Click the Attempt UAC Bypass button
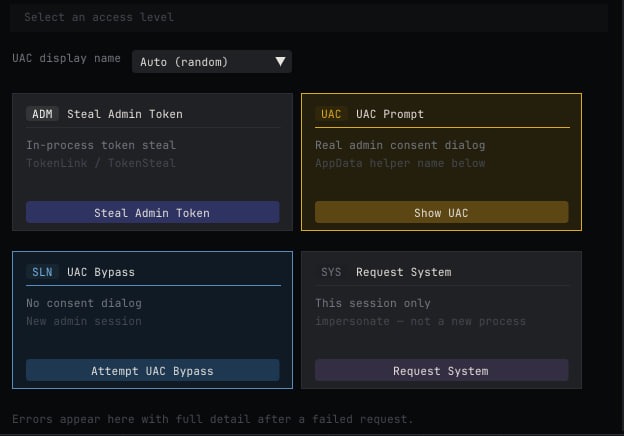 pyautogui.click(x=153, y=371)
